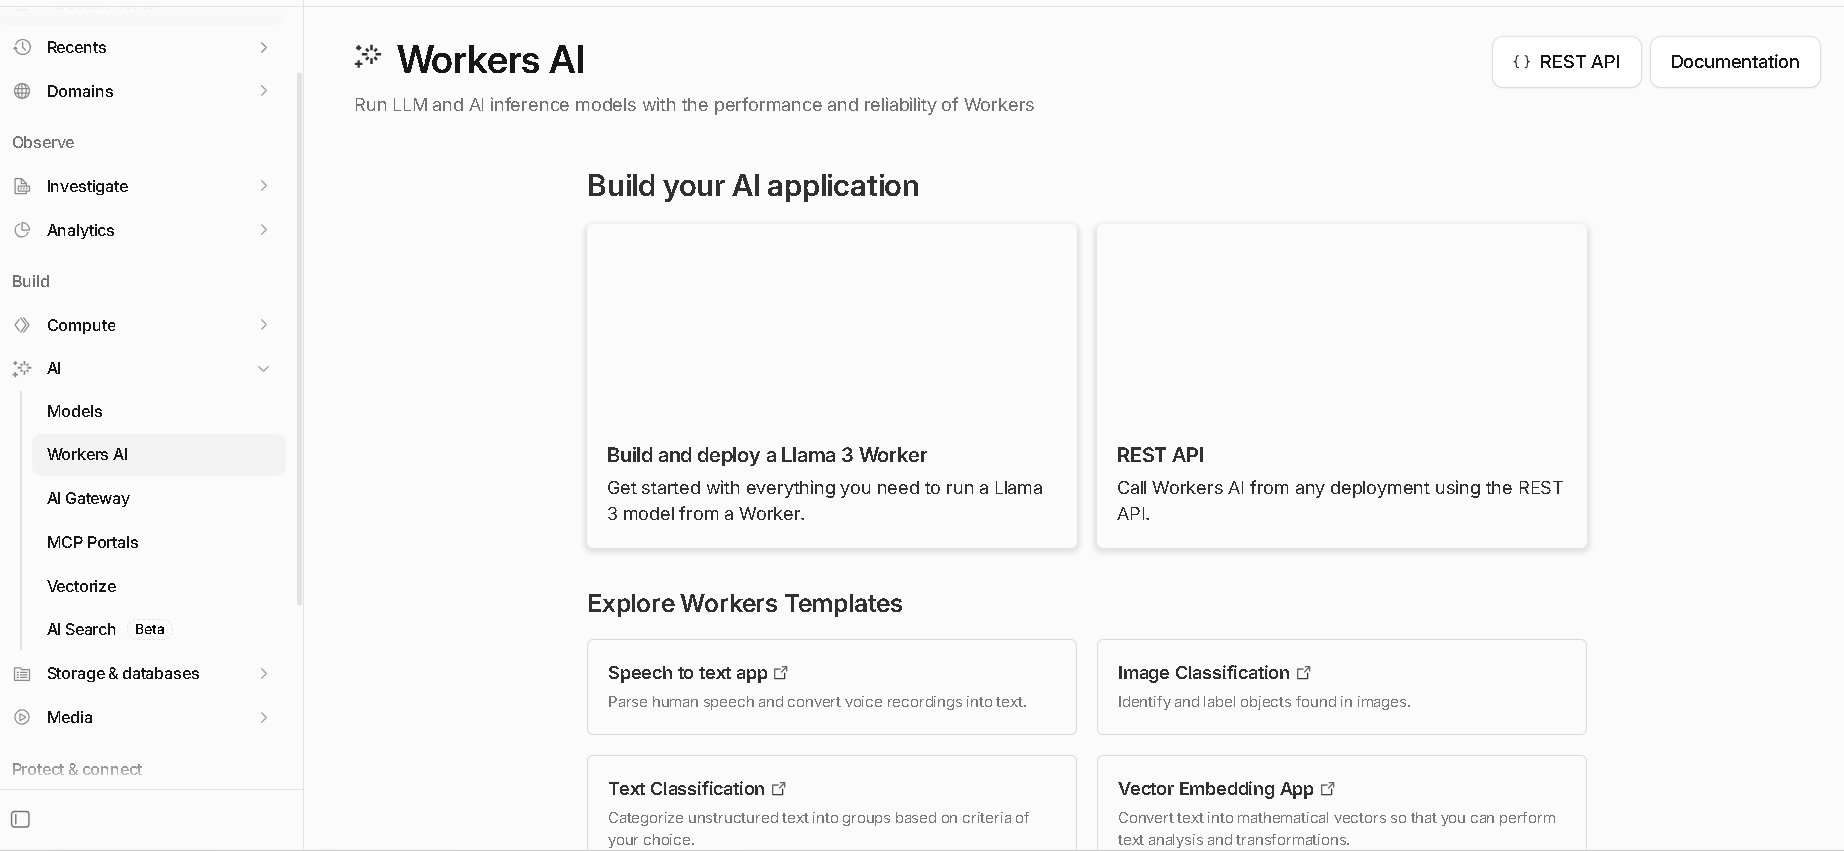Click the Build your AI application heading

(753, 186)
